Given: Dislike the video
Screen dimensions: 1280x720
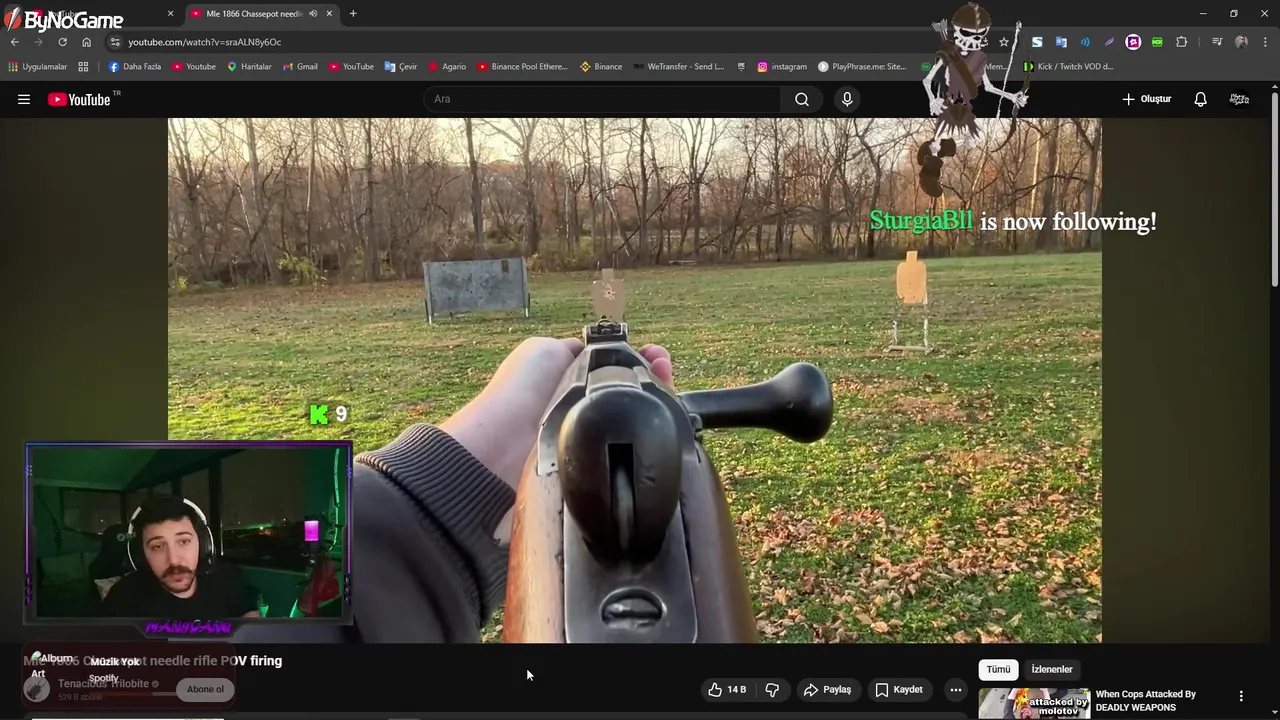Looking at the screenshot, I should (x=772, y=690).
